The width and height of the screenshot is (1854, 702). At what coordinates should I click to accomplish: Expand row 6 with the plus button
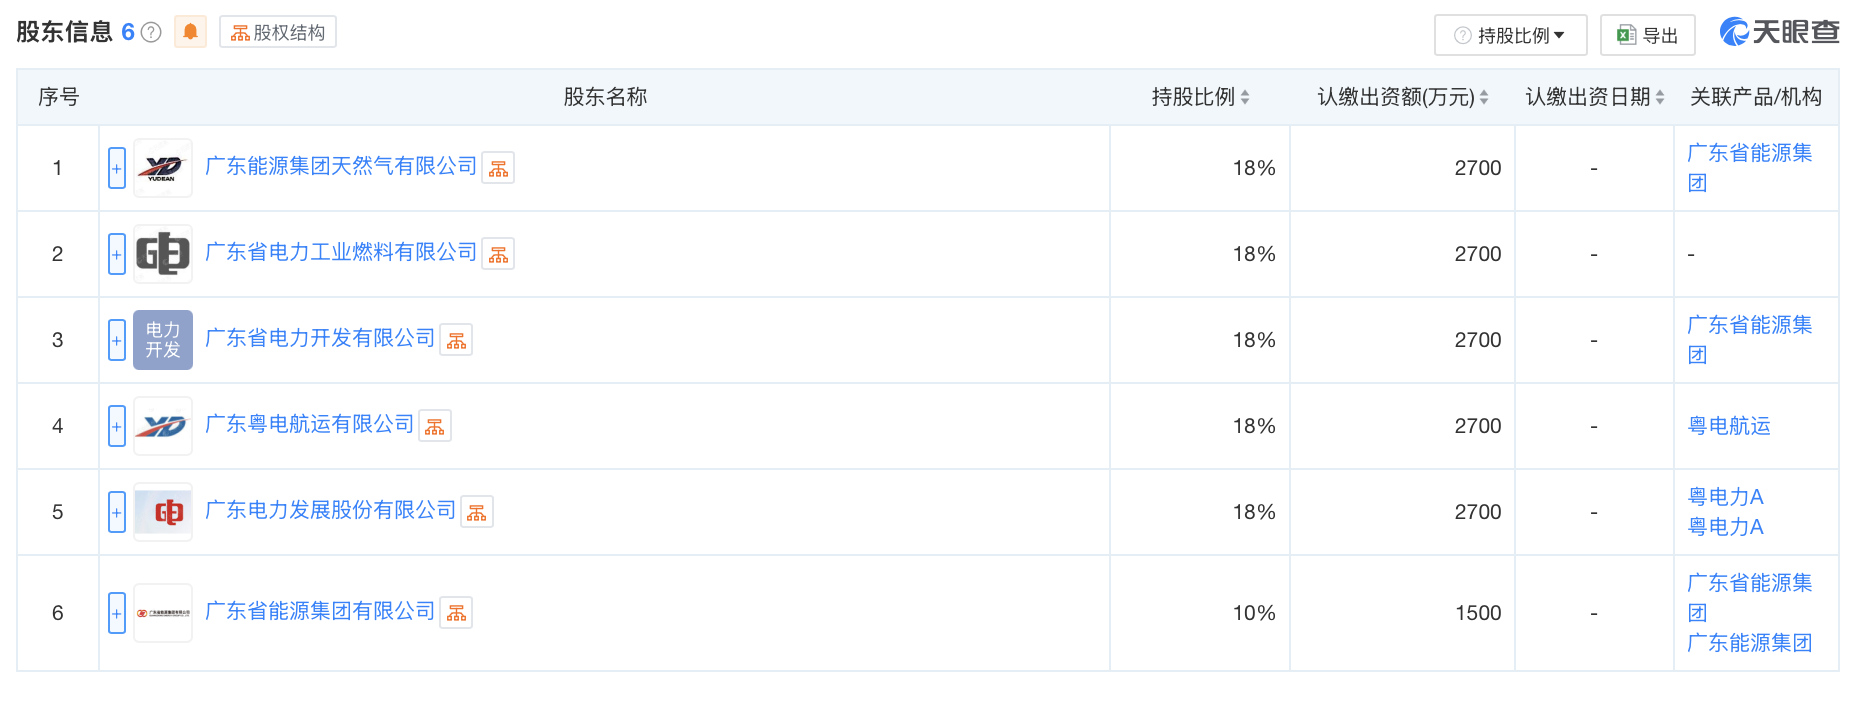tap(117, 613)
